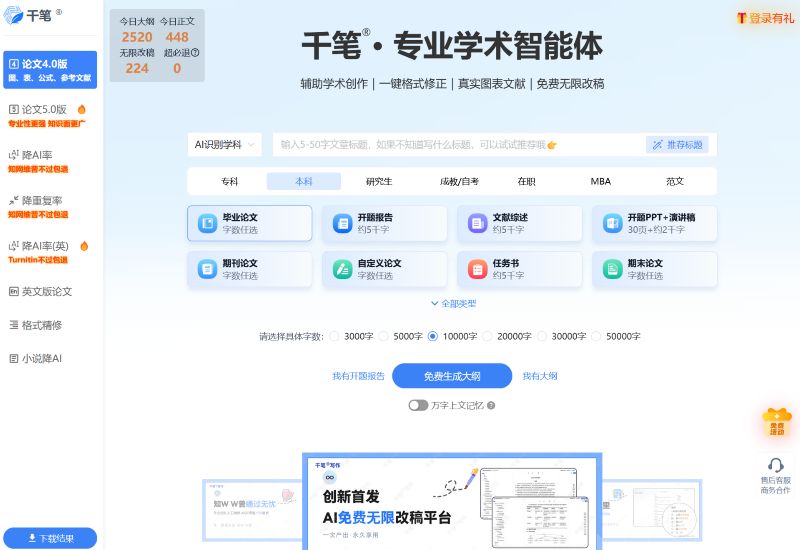800x550 pixels.
Task: Toggle the 万字上文记忆 switch
Action: [x=418, y=405]
